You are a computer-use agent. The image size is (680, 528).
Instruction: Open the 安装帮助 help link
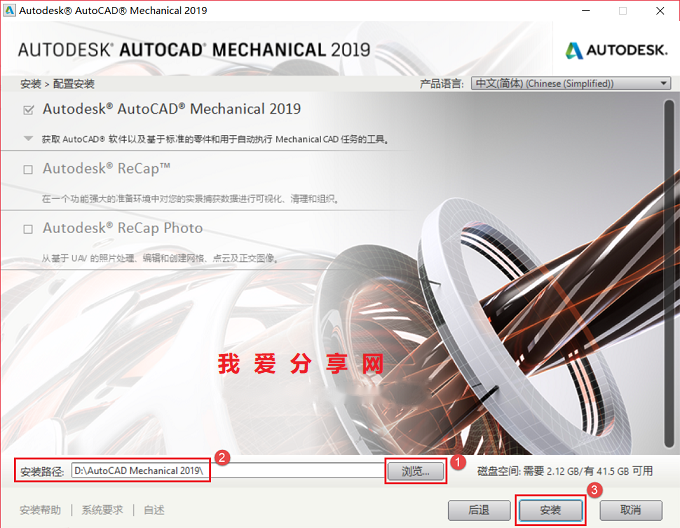coord(40,510)
